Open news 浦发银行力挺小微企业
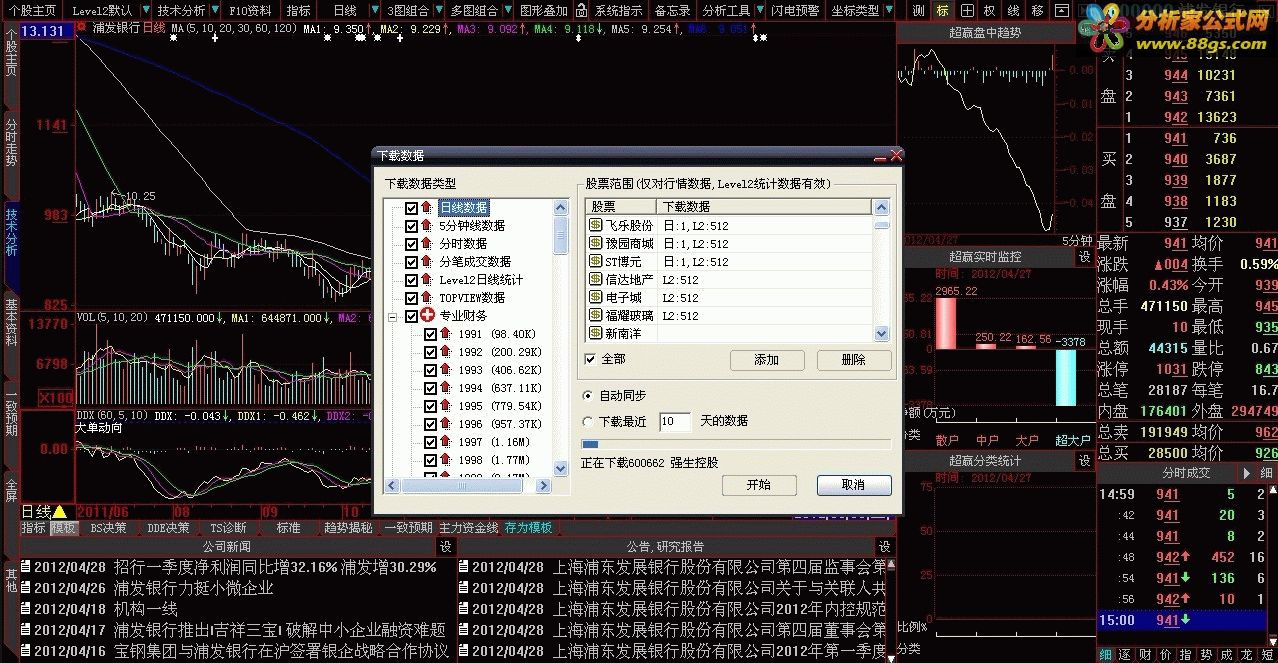The image size is (1278, 663). tap(193, 588)
